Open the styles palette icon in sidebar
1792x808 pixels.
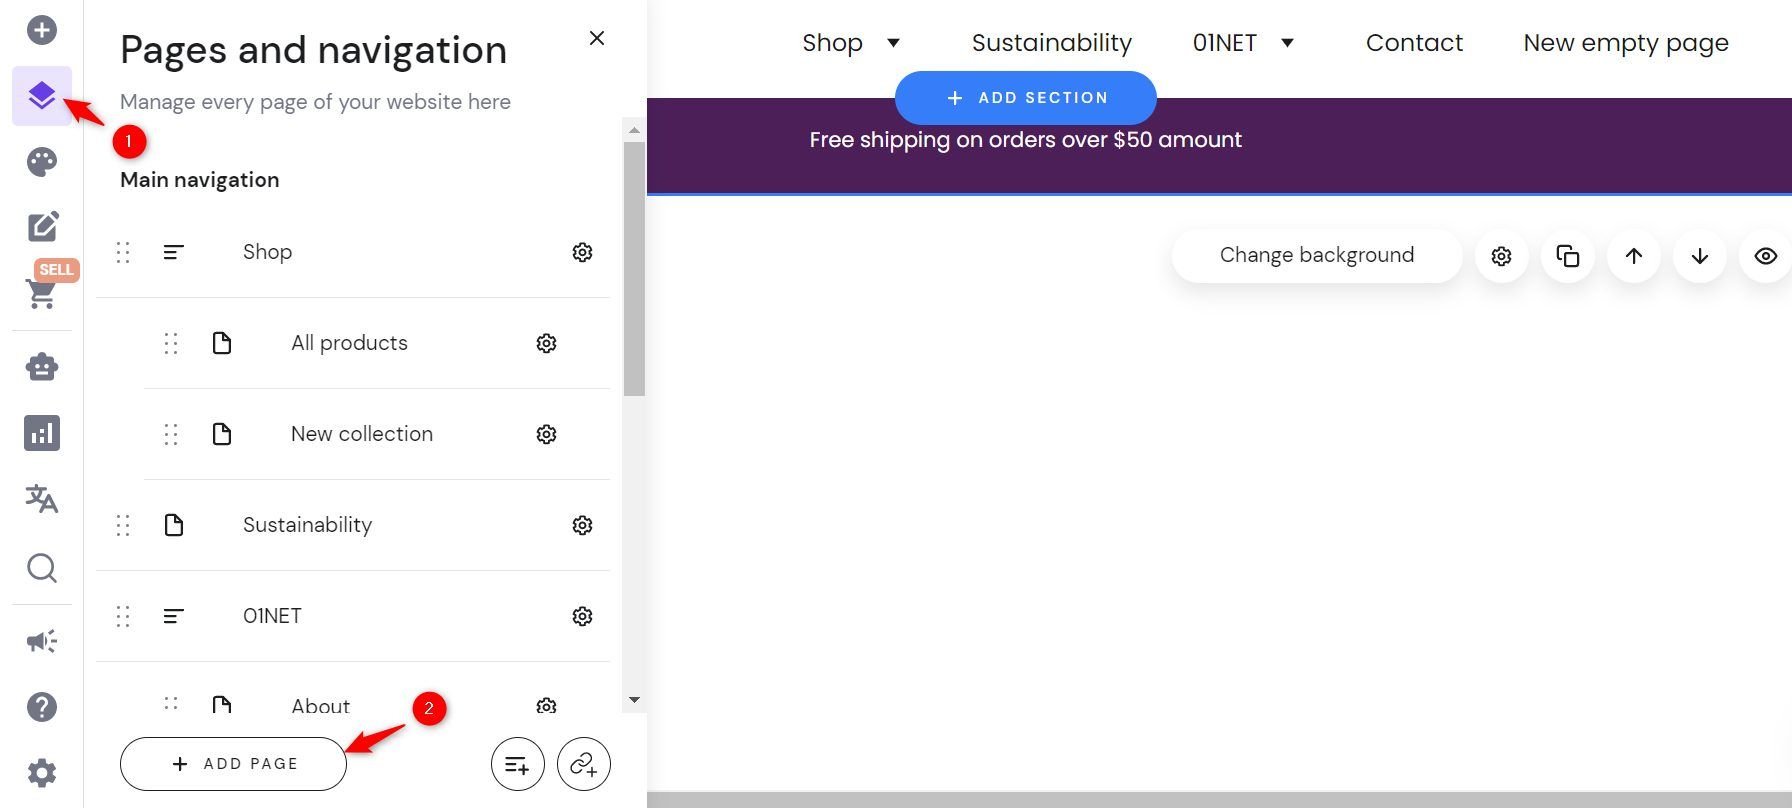pyautogui.click(x=42, y=162)
